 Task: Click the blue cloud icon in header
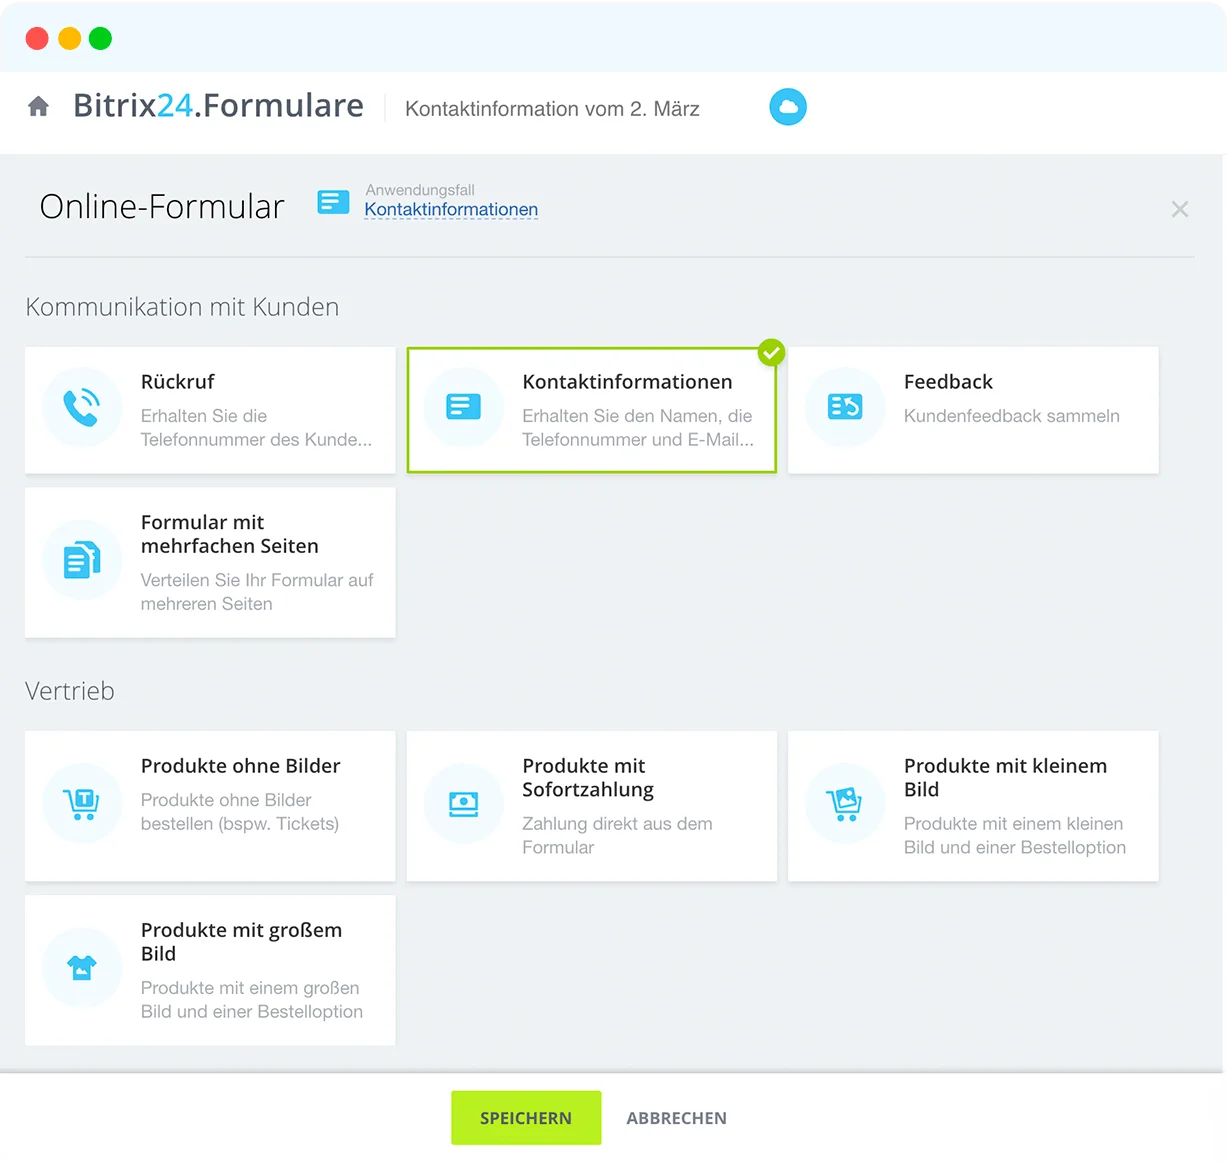tap(788, 107)
